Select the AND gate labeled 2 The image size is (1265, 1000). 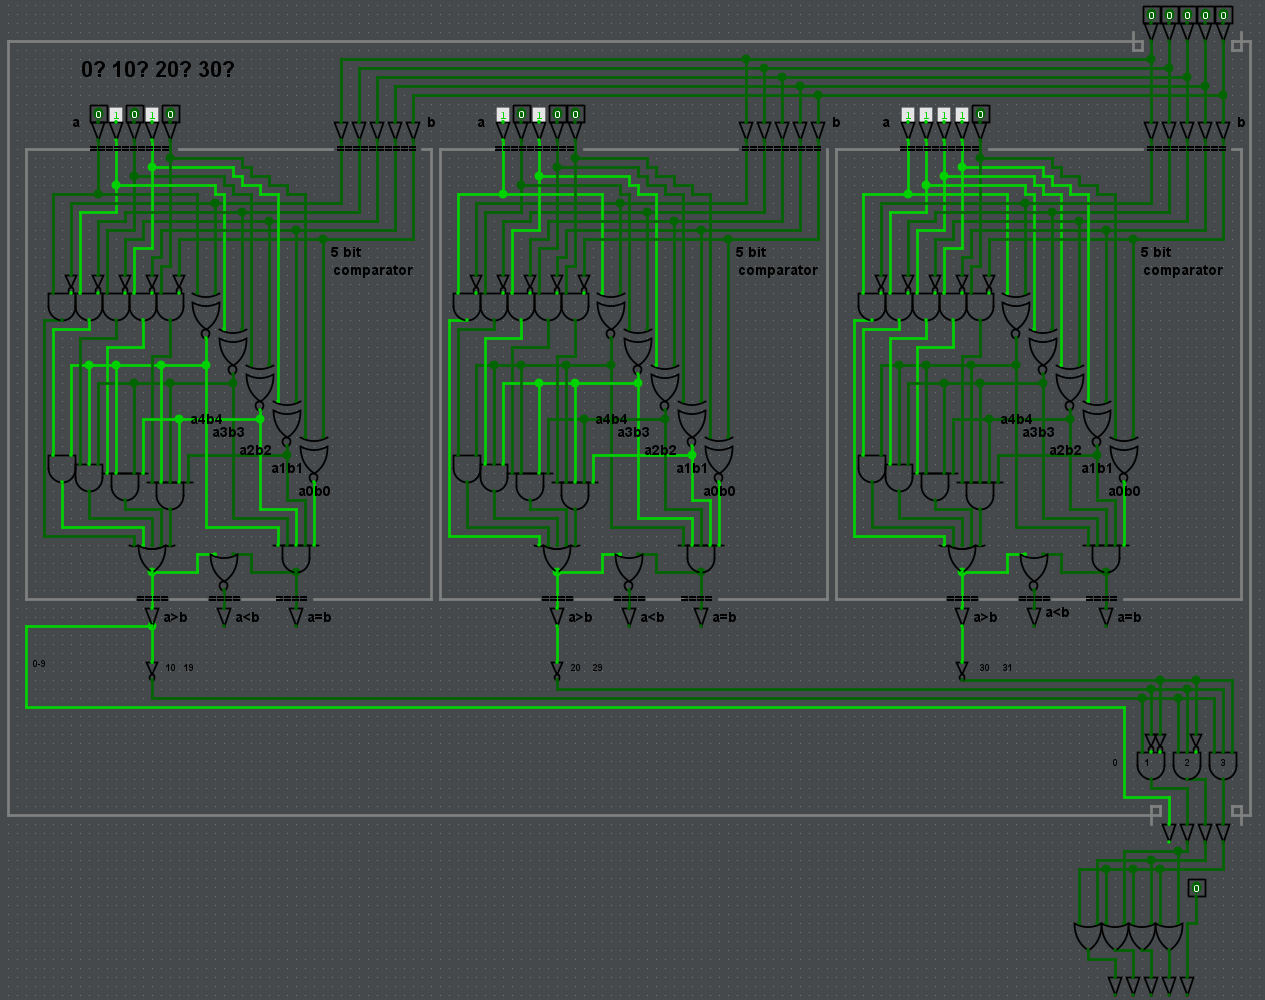(x=1187, y=765)
